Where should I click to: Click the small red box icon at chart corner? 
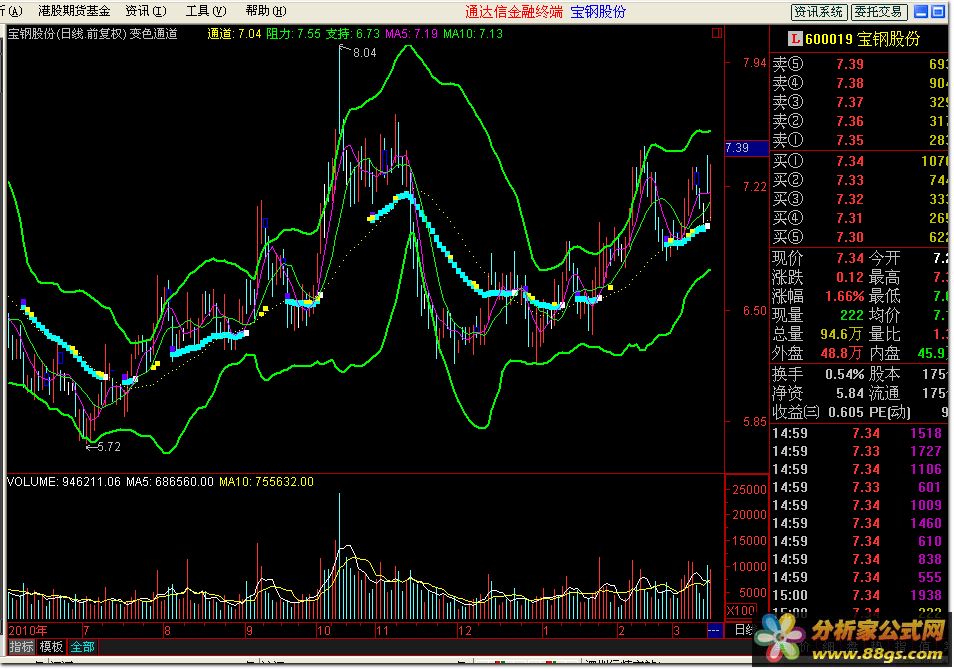click(717, 33)
